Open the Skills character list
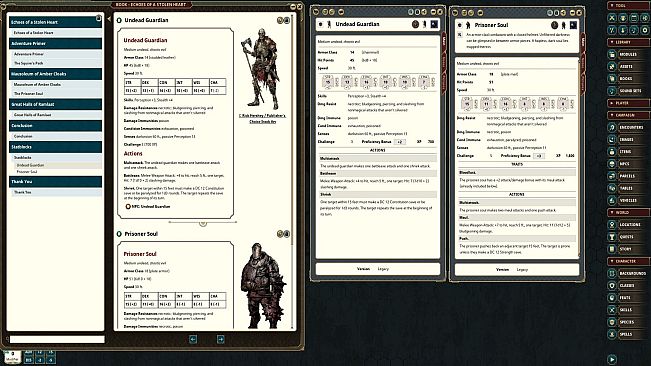Screen dimensions: 651x366 coord(628,310)
